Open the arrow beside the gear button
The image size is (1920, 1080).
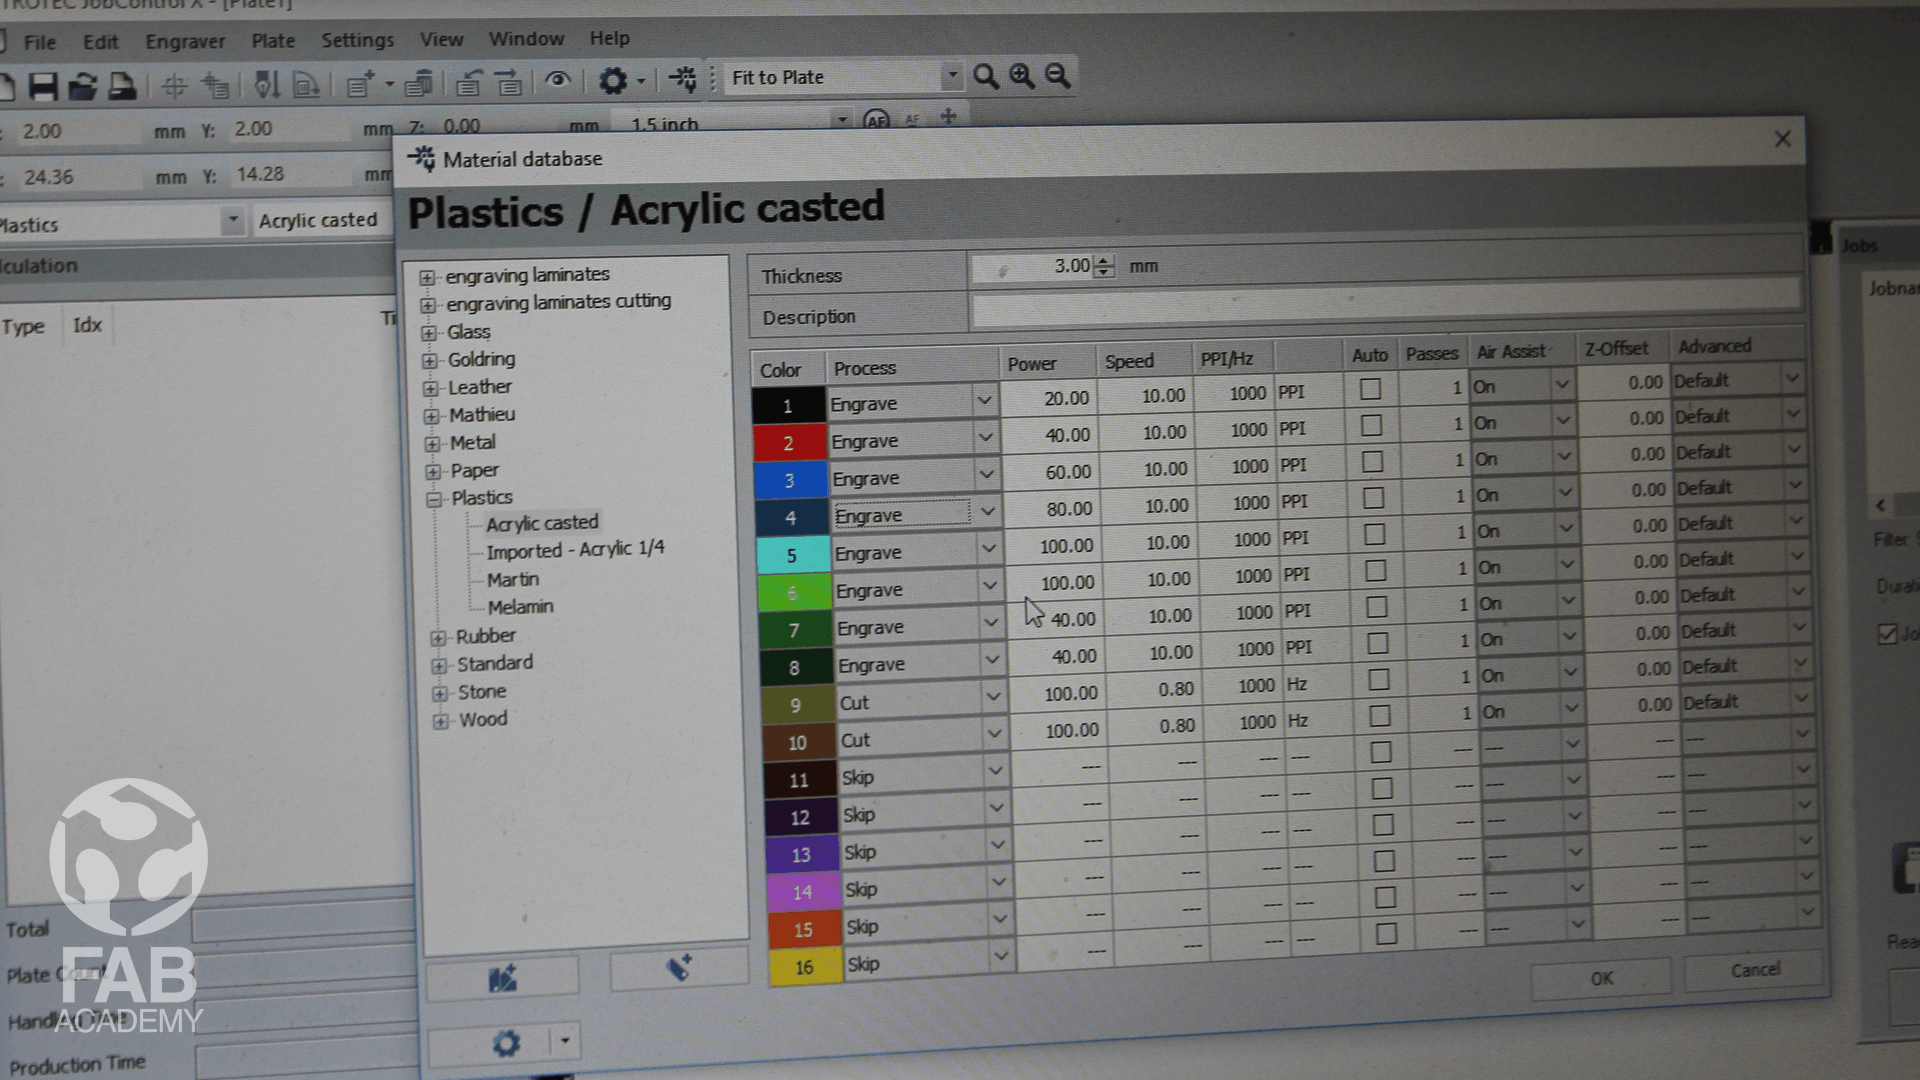(x=565, y=1041)
